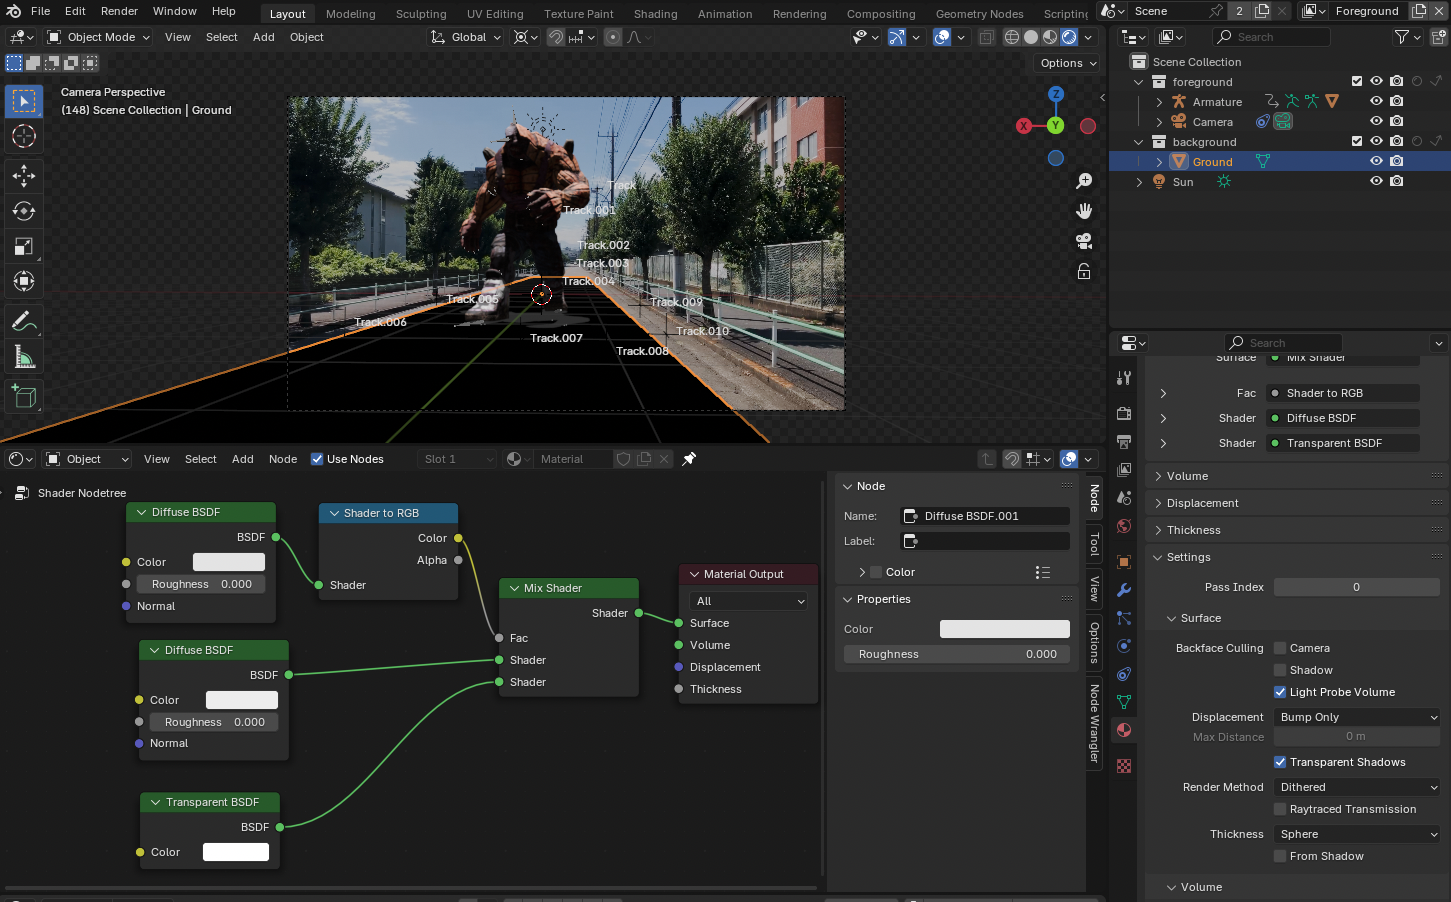Switch to the Shading workspace tab
Image resolution: width=1451 pixels, height=902 pixels.
tap(655, 14)
